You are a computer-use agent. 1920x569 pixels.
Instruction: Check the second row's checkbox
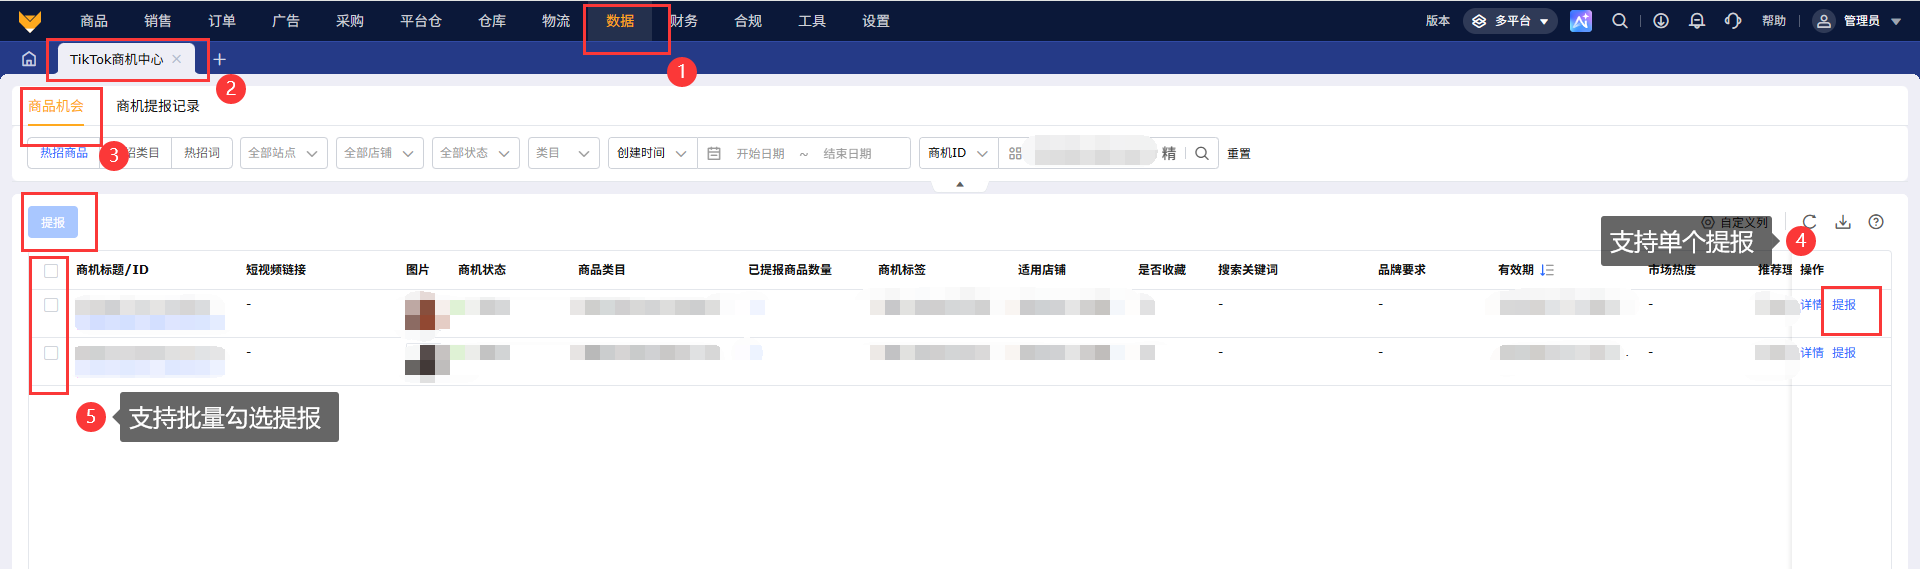click(x=51, y=353)
